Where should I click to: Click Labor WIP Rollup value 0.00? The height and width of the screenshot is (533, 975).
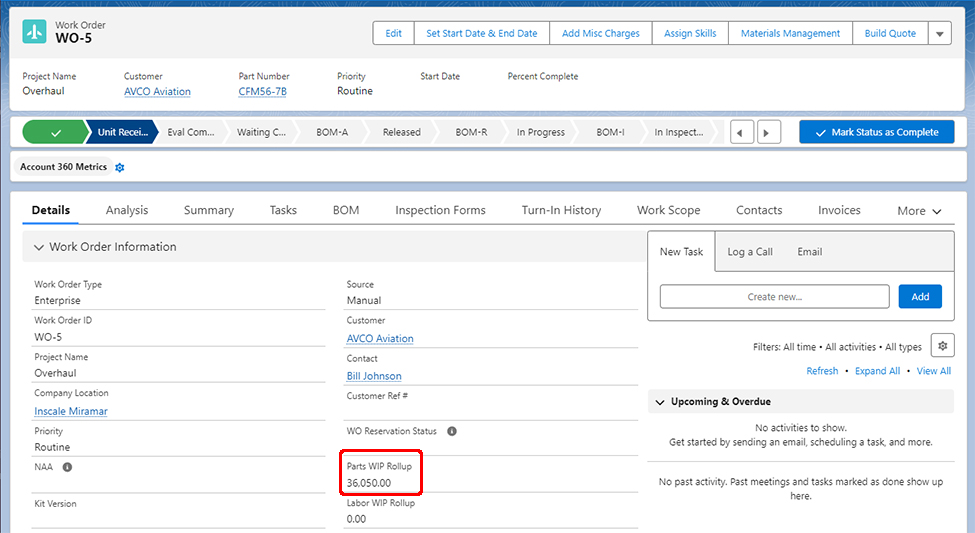coord(356,519)
